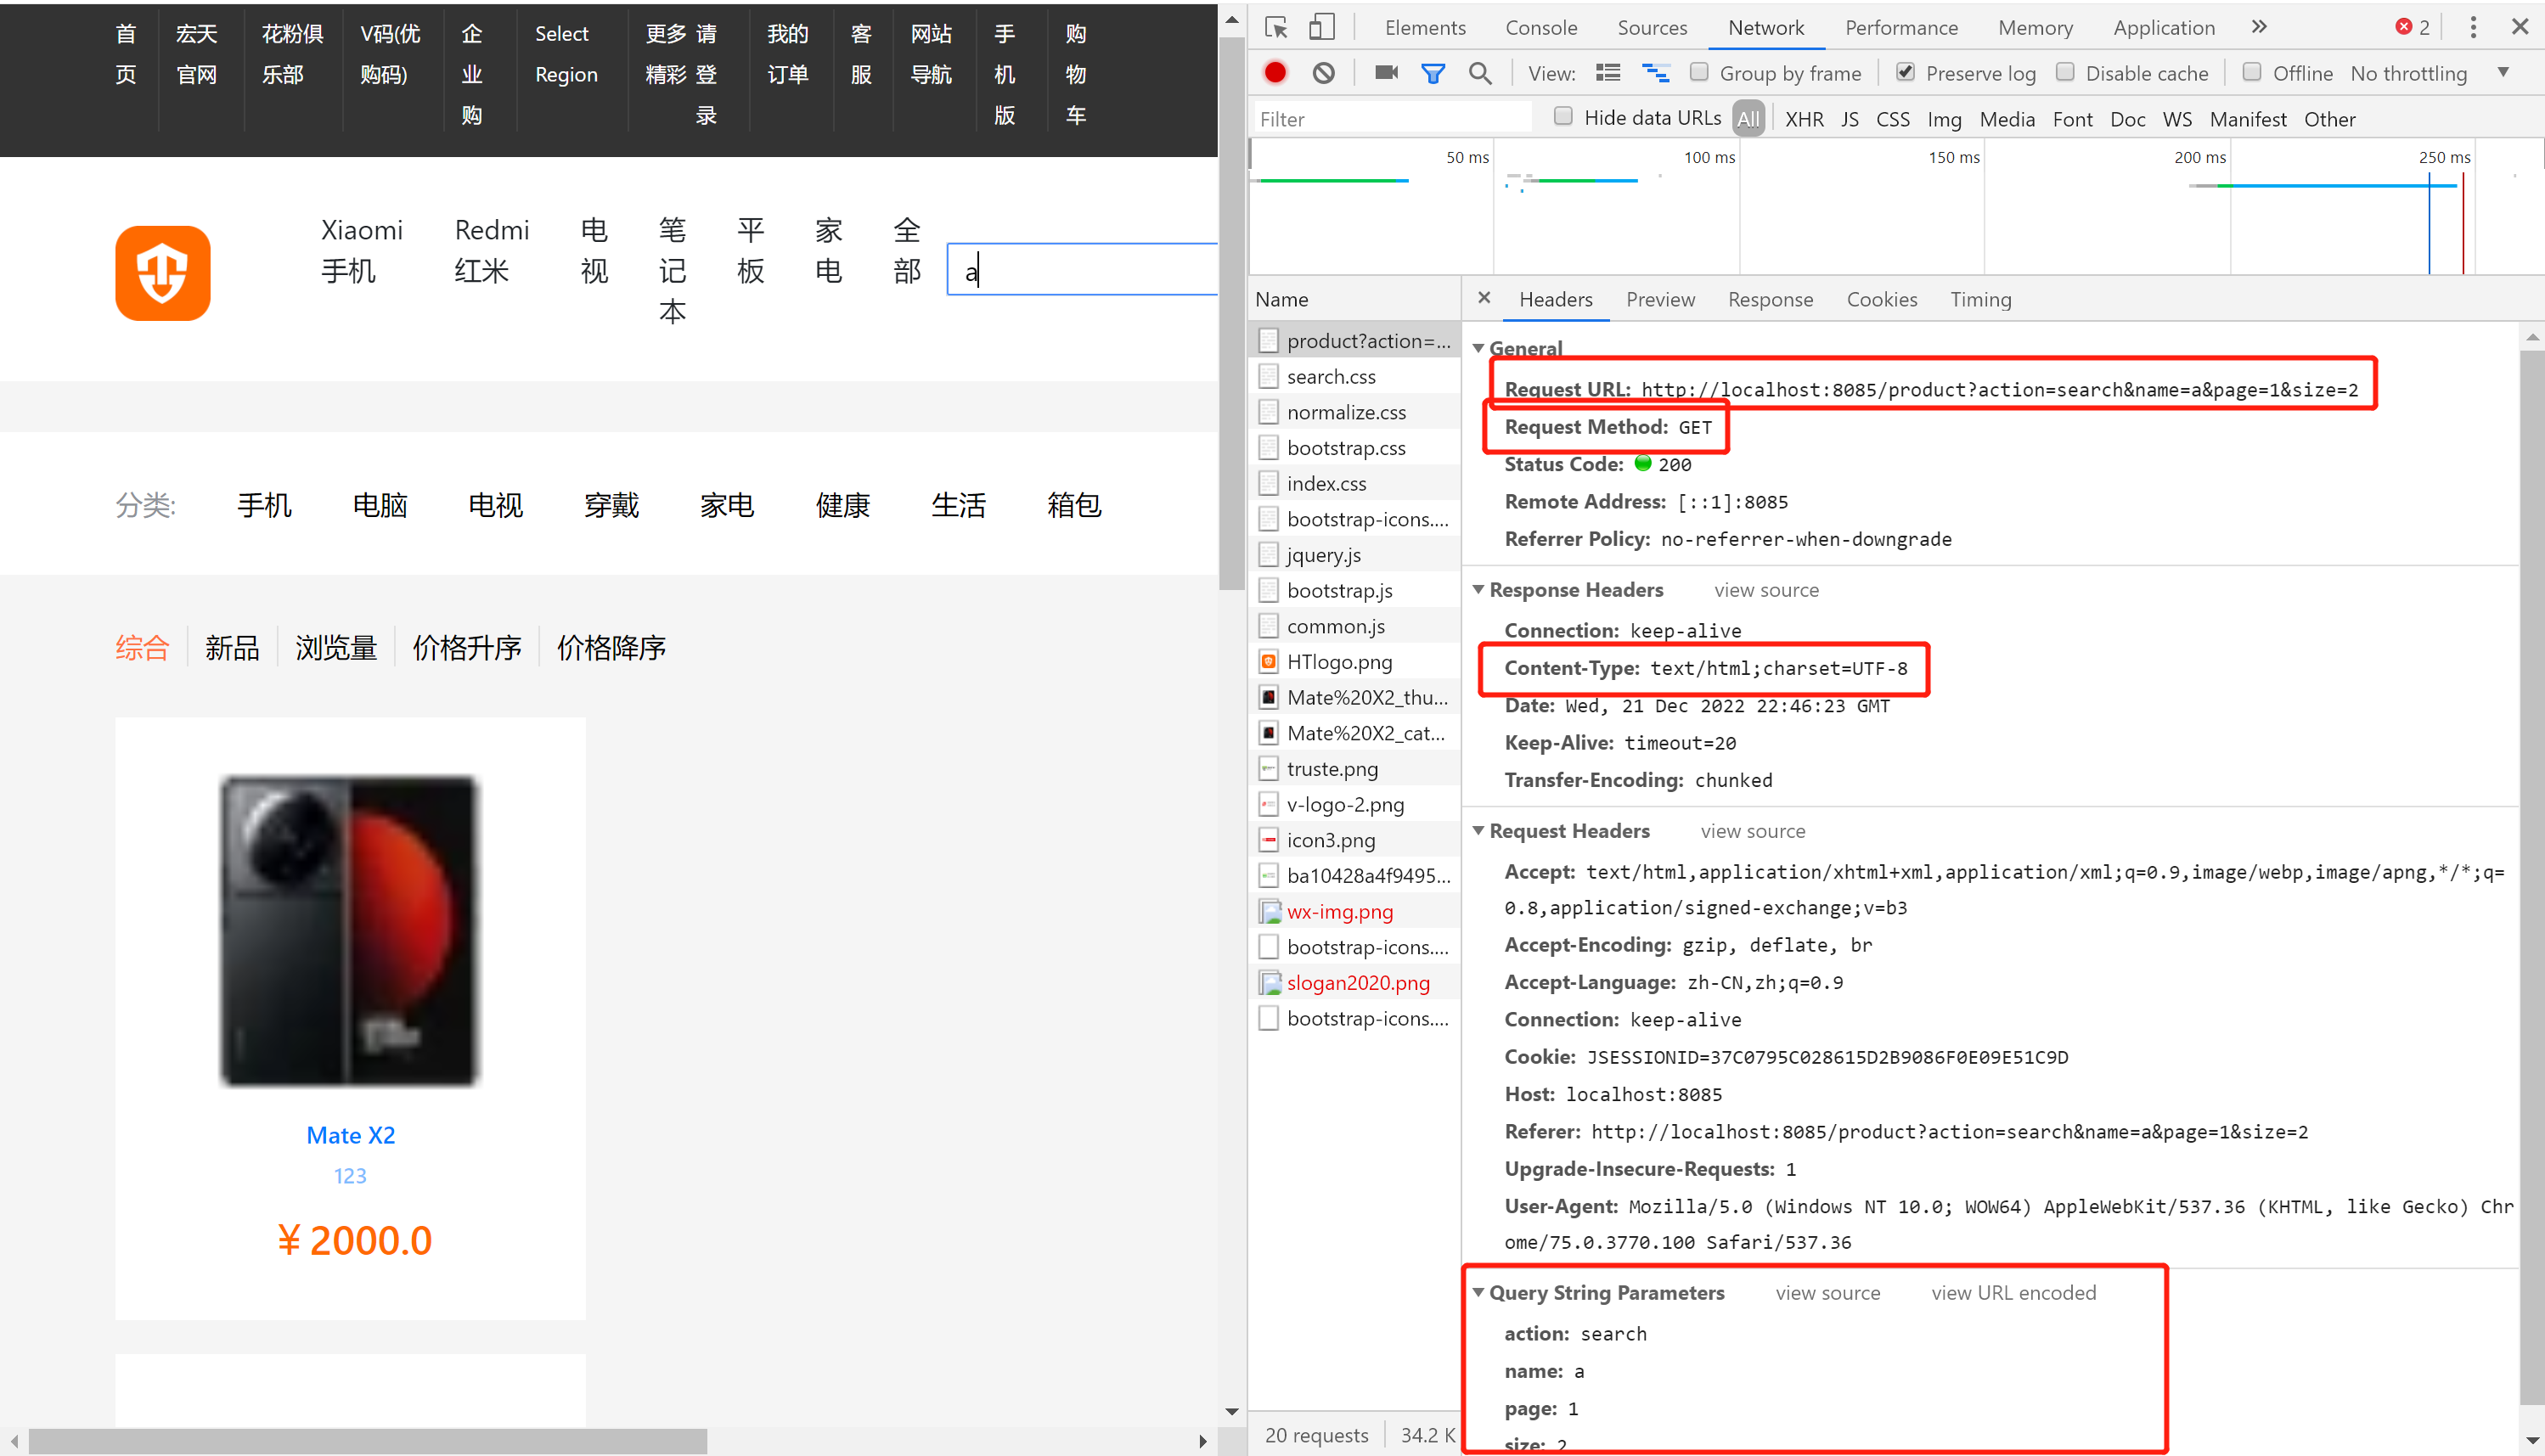Clear the network log
The image size is (2545, 1456).
[x=1324, y=73]
